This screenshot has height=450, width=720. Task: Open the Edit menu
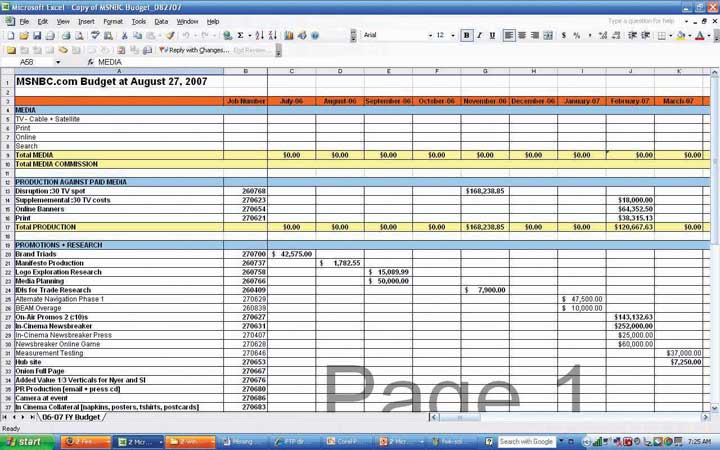(43, 22)
